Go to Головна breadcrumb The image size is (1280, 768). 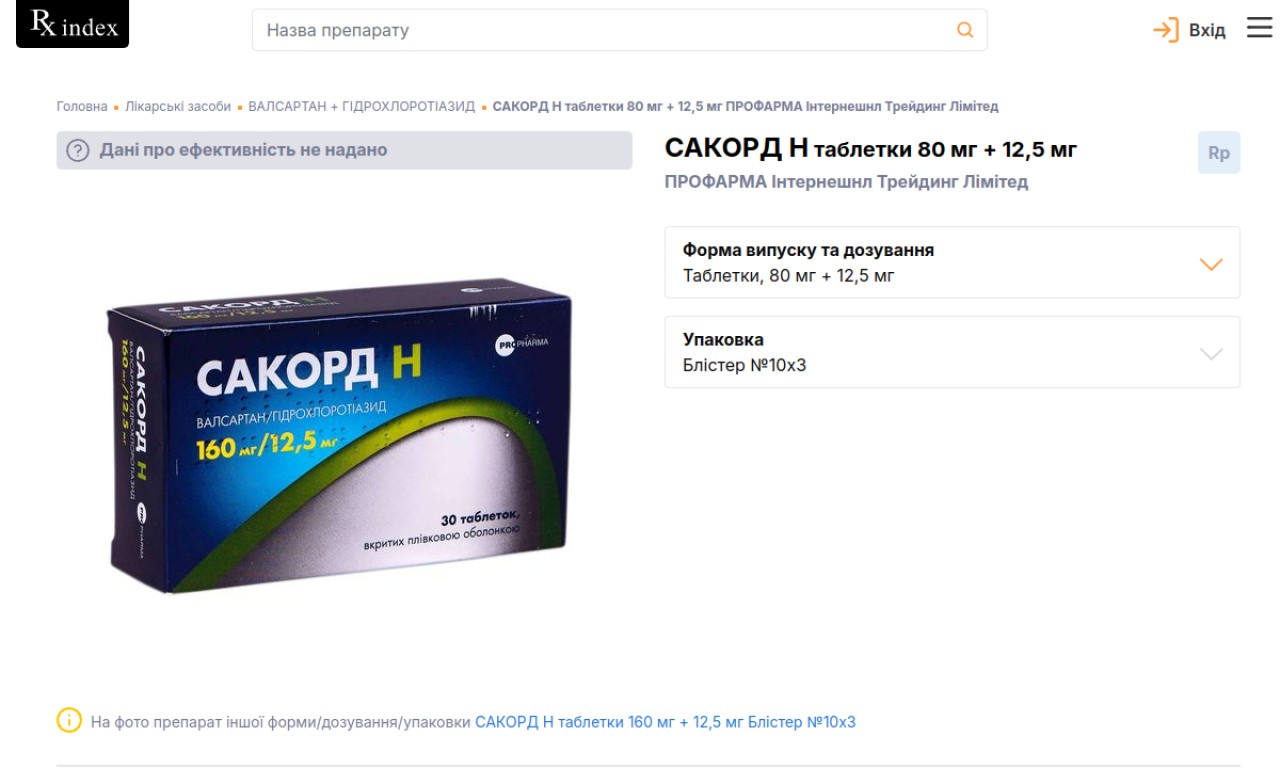click(x=82, y=106)
